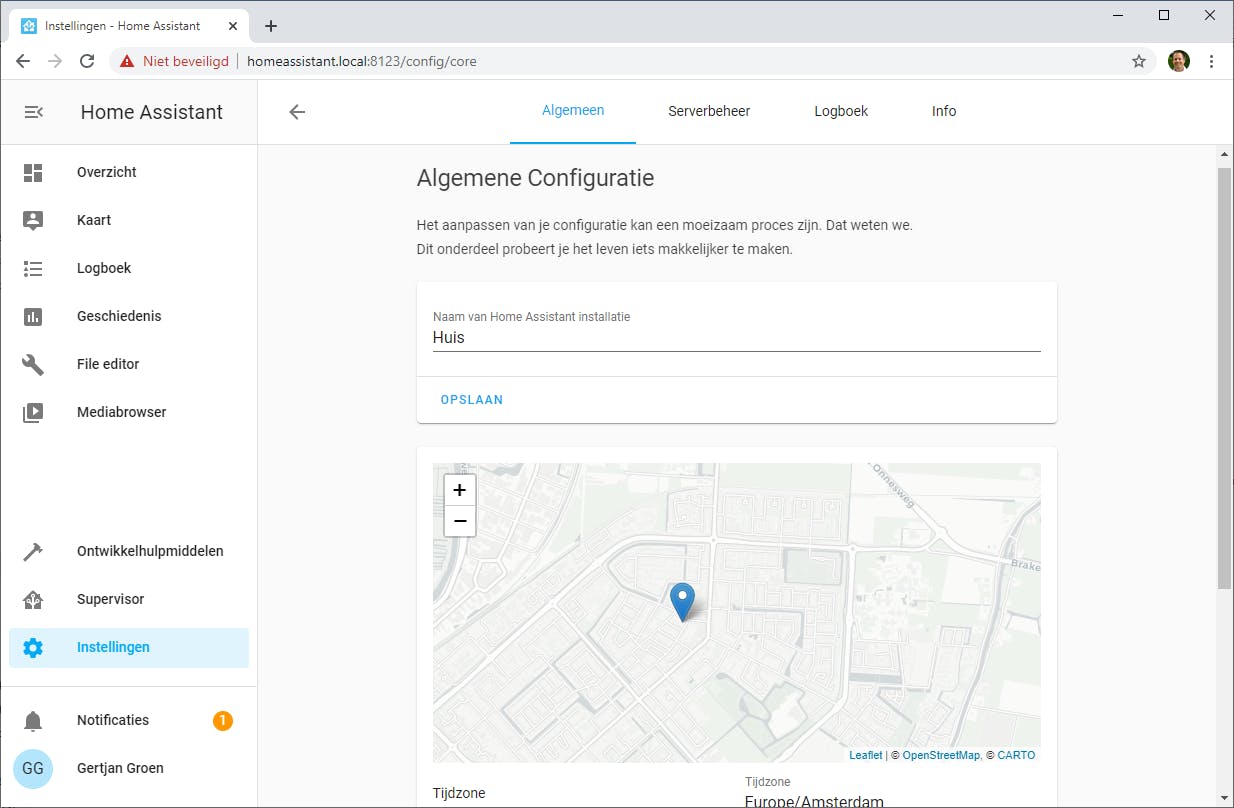Click the OPSLAAN button
This screenshot has height=808, width=1234.
pyautogui.click(x=472, y=400)
